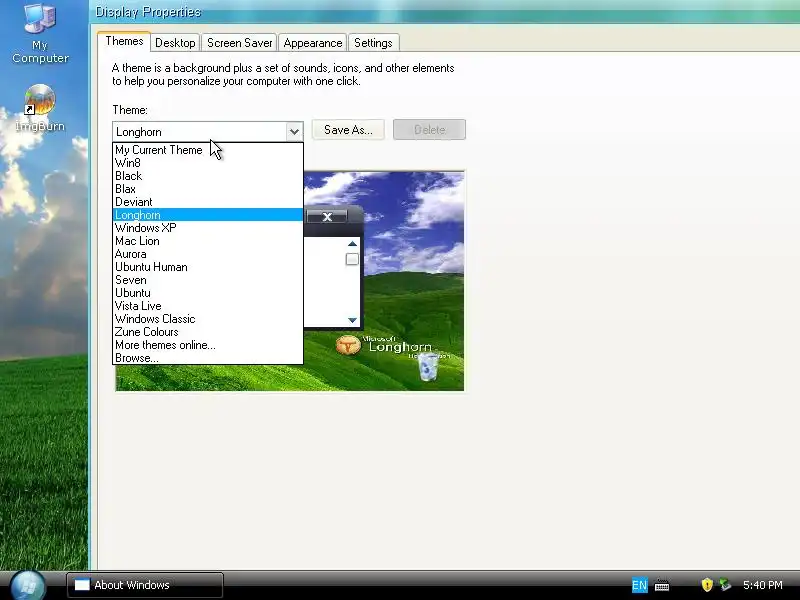
Task: Switch to the Desktop tab
Action: (x=175, y=43)
